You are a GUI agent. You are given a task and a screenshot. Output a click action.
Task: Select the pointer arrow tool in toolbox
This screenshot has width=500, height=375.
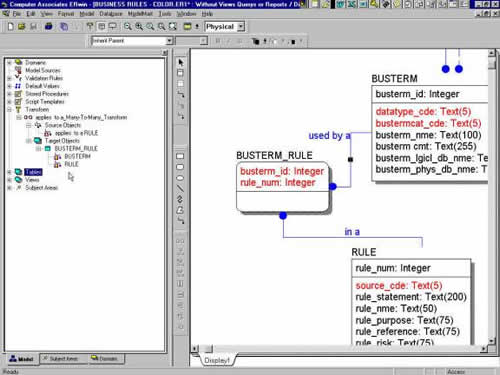click(x=180, y=62)
